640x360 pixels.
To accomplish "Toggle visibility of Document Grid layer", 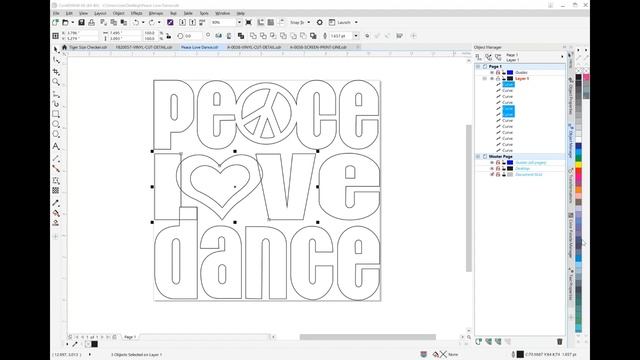I will [492, 174].
